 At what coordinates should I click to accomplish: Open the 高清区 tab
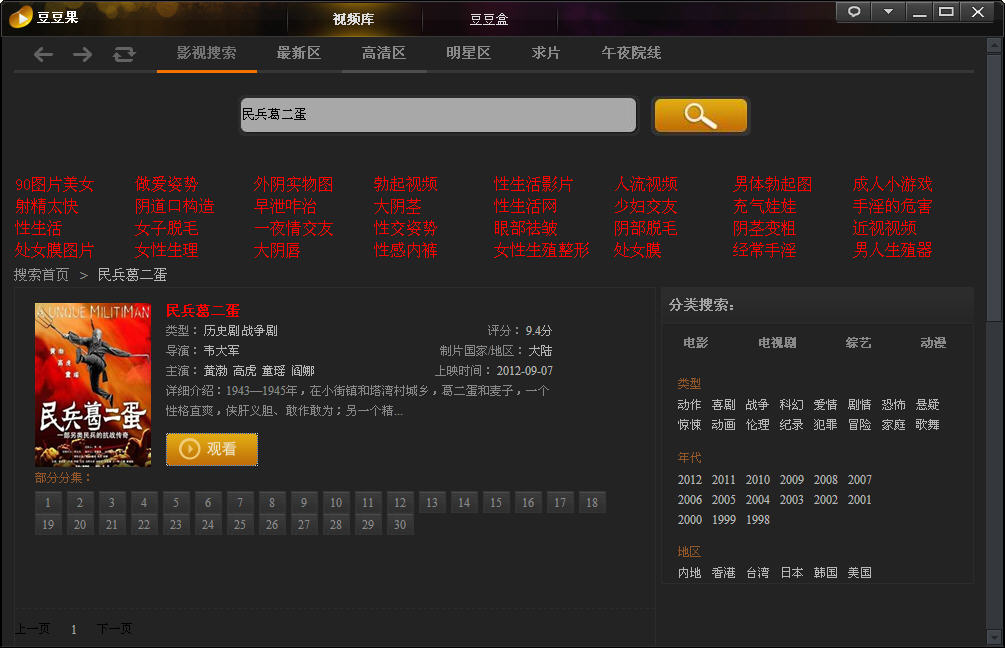[384, 53]
